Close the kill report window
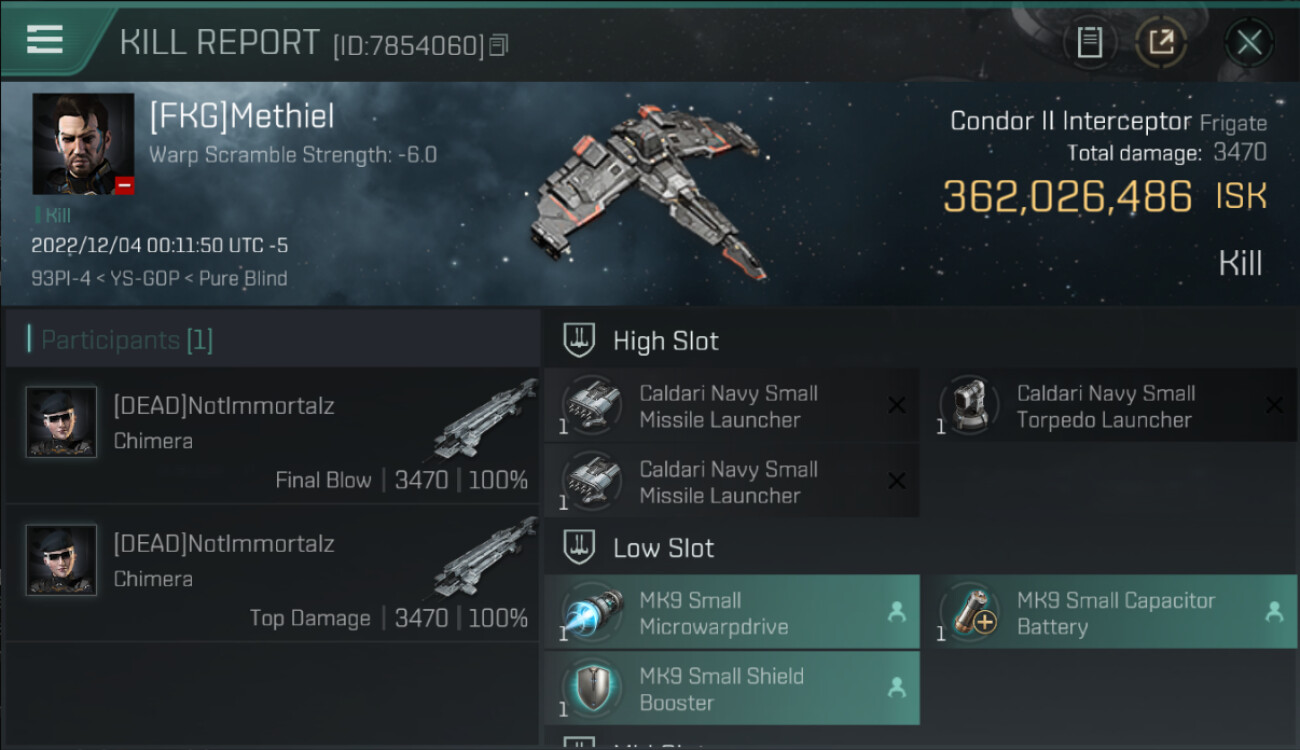 (x=1249, y=42)
